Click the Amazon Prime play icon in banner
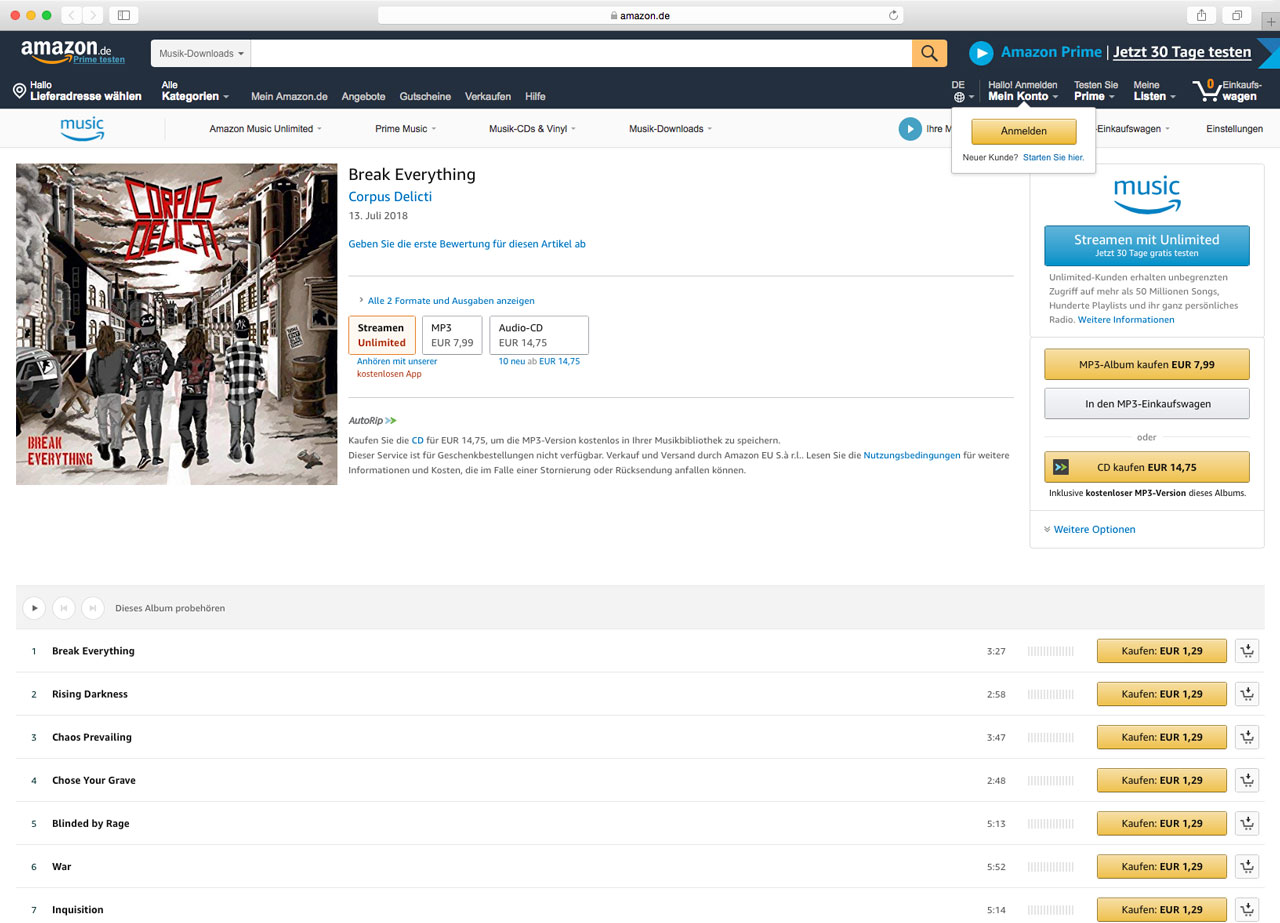Screen dimensions: 1280x923 click(981, 52)
